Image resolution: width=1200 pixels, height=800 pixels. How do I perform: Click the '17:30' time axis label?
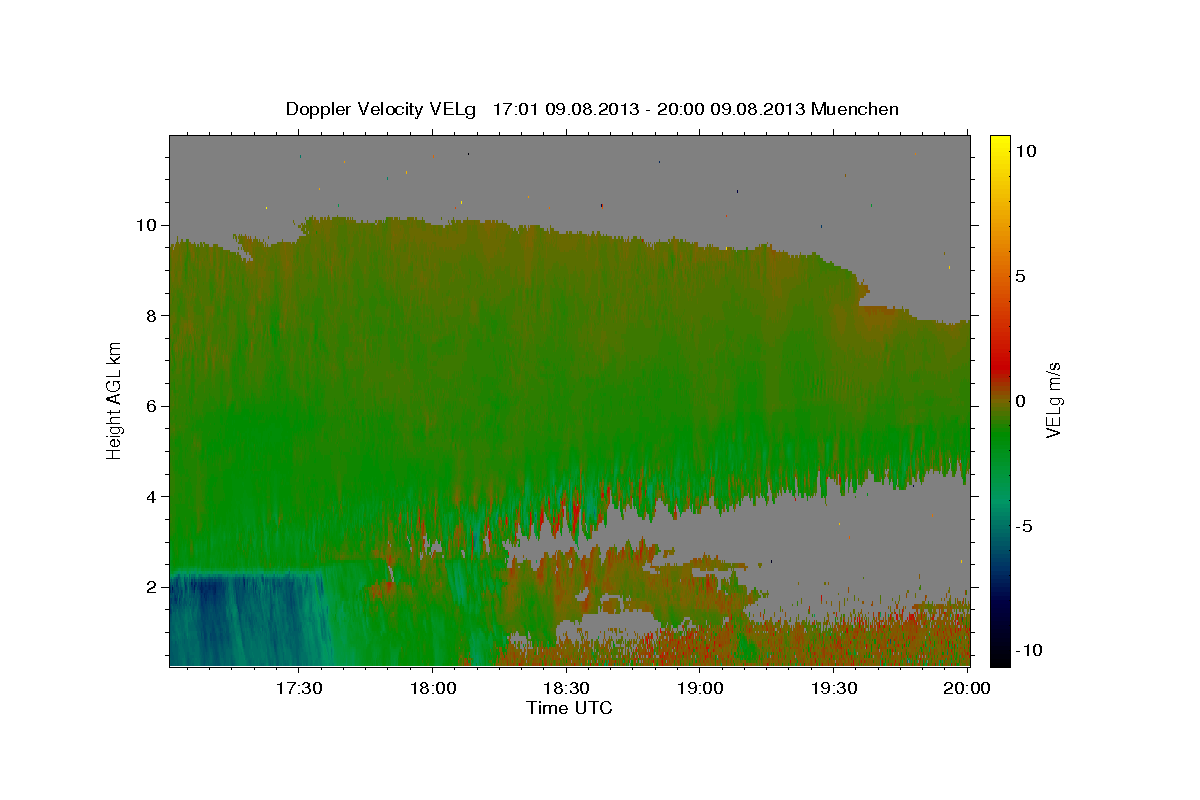click(298, 688)
